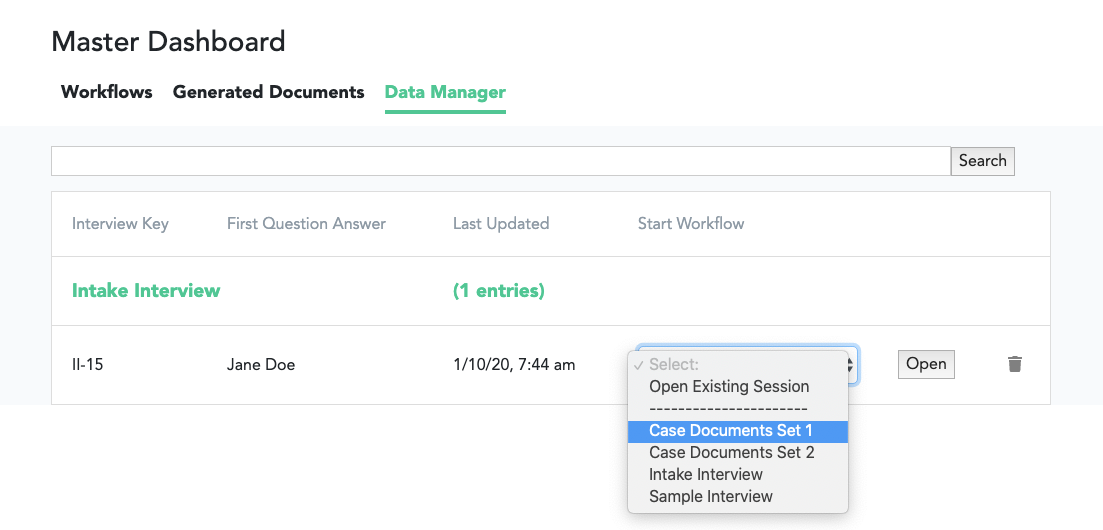Click the First Question Answer column header

[306, 224]
